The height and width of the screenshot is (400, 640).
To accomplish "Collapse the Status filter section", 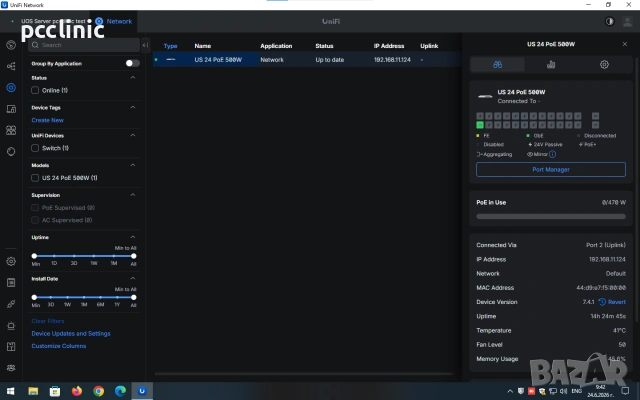I will [x=133, y=78].
